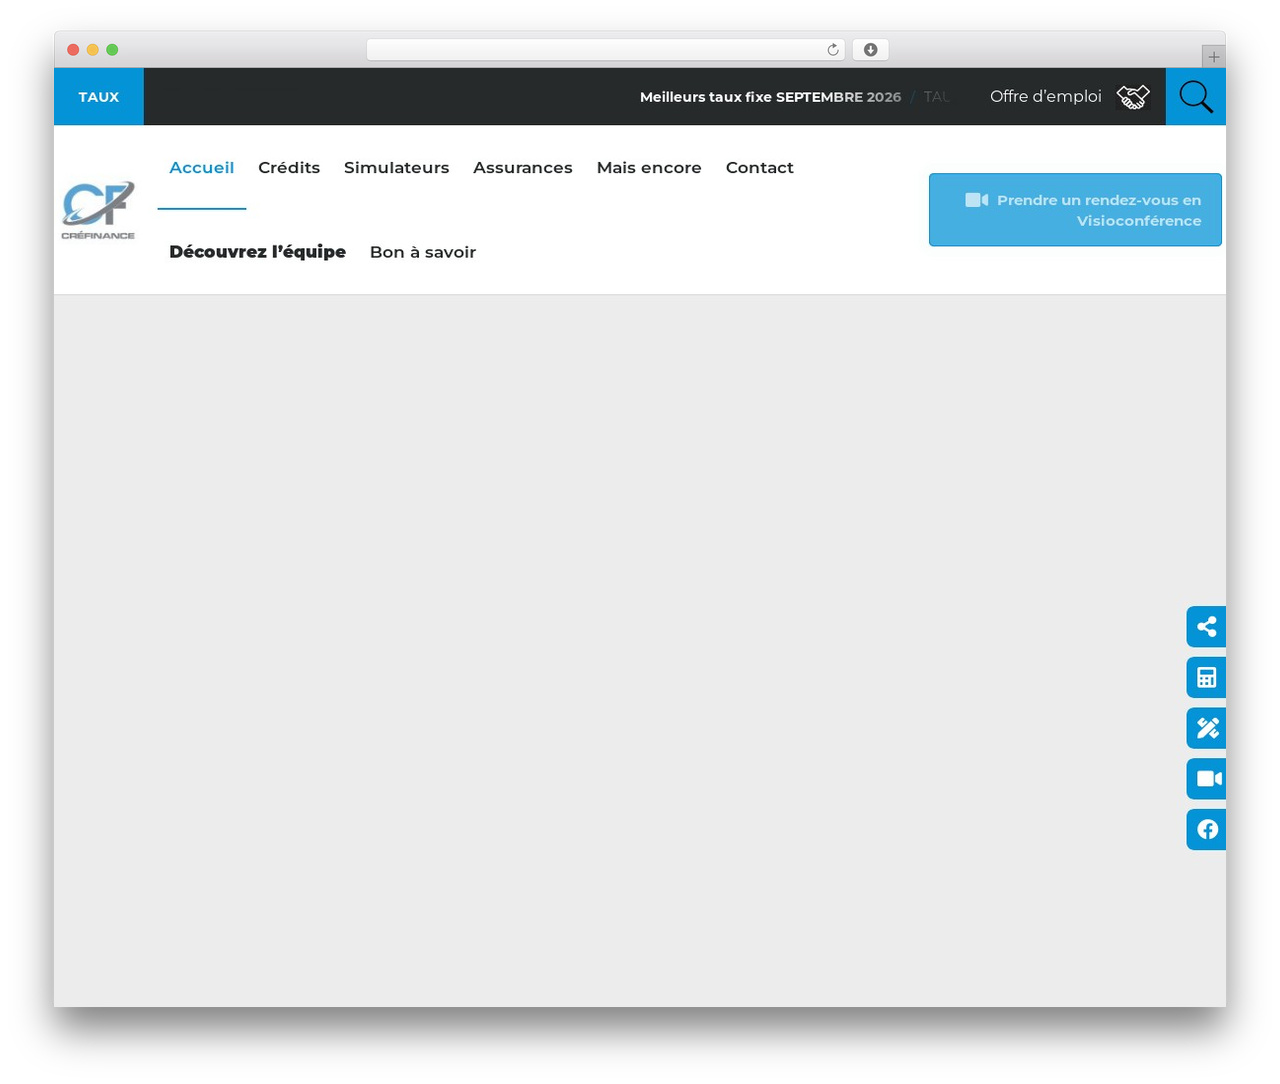Open the Simulateurs menu
Screen dimensions: 1280x1084
[397, 167]
